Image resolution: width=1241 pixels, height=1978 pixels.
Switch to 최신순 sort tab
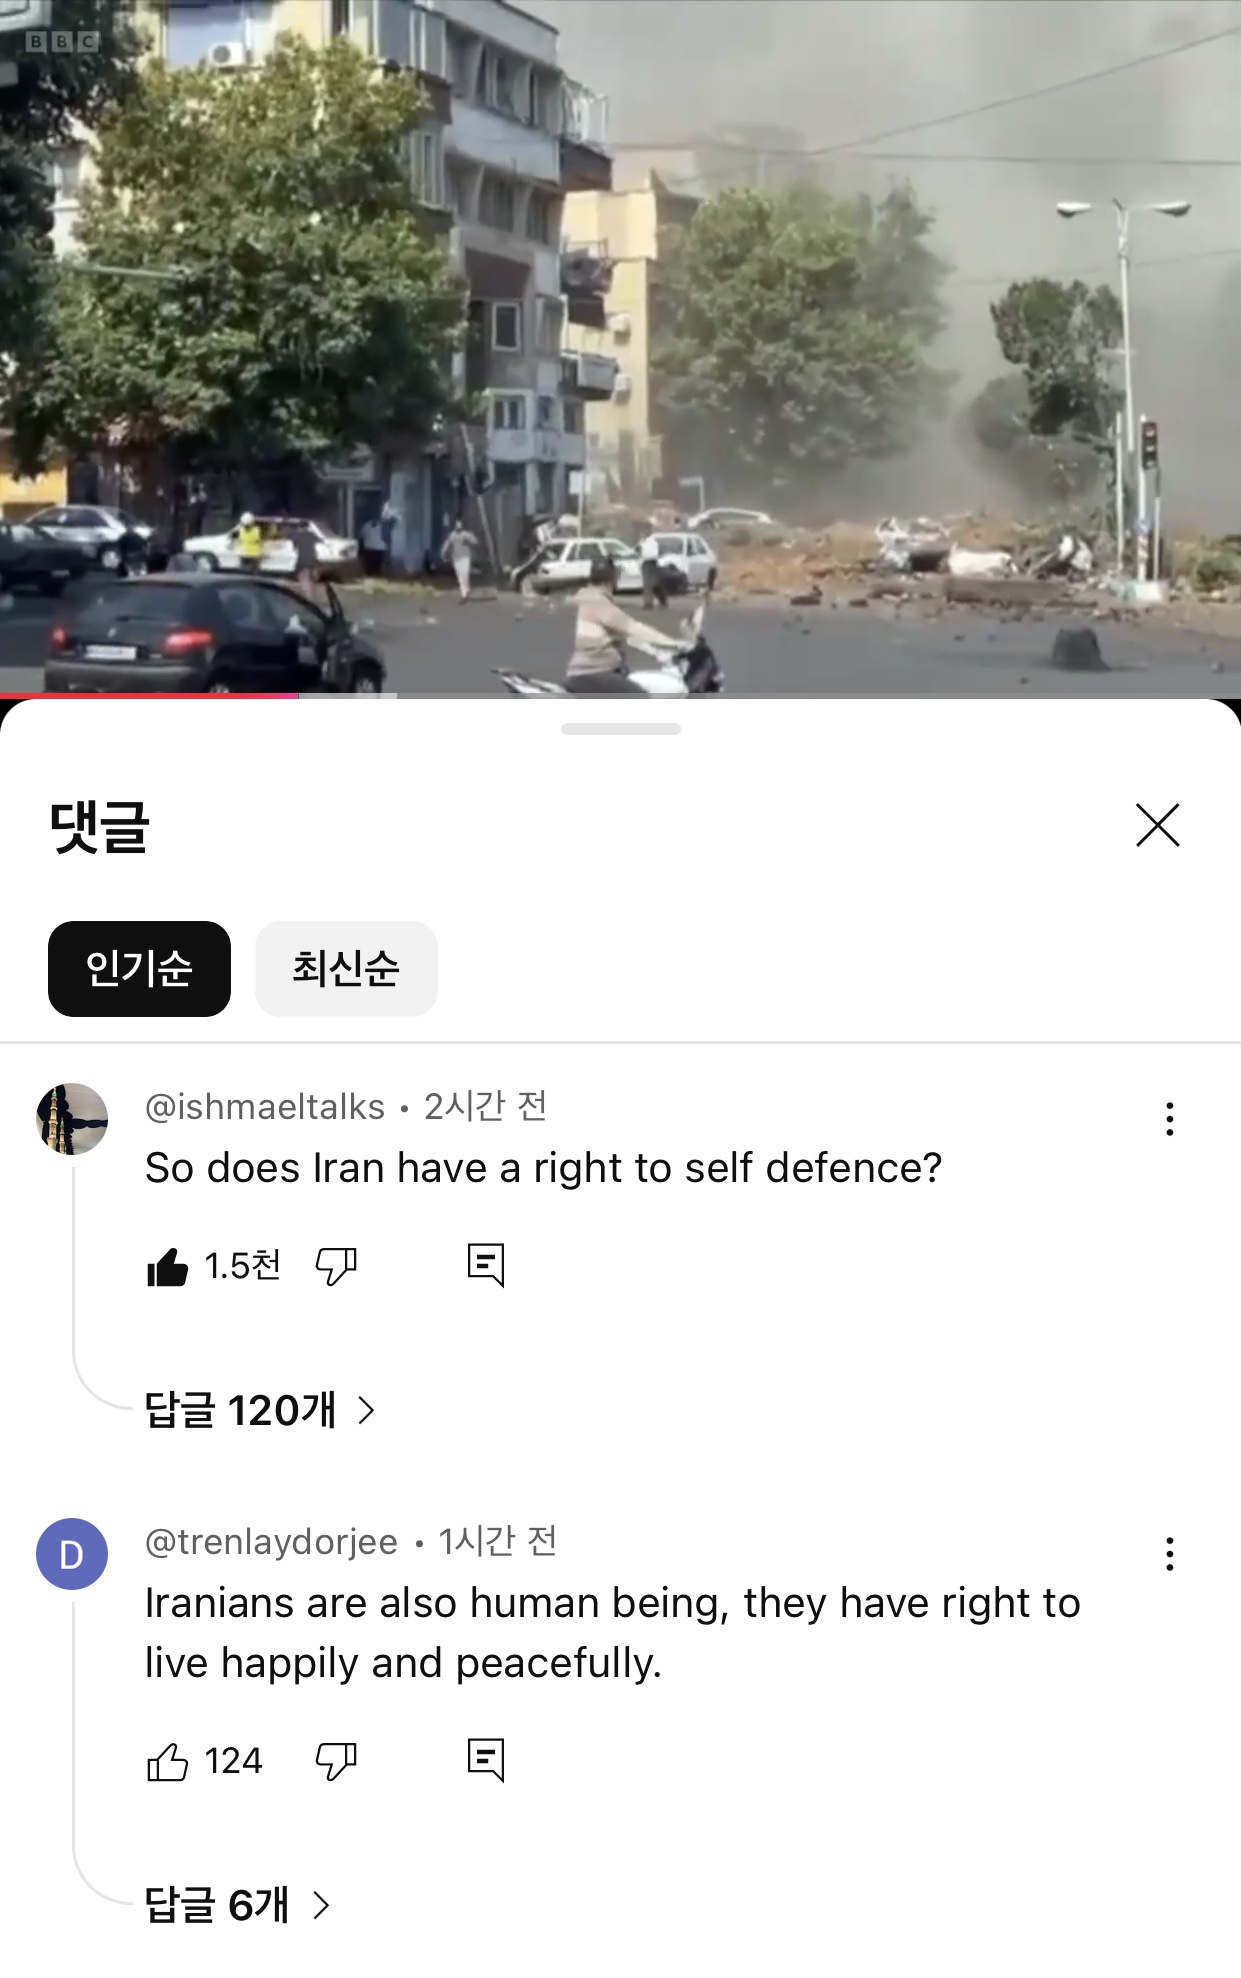coord(346,969)
